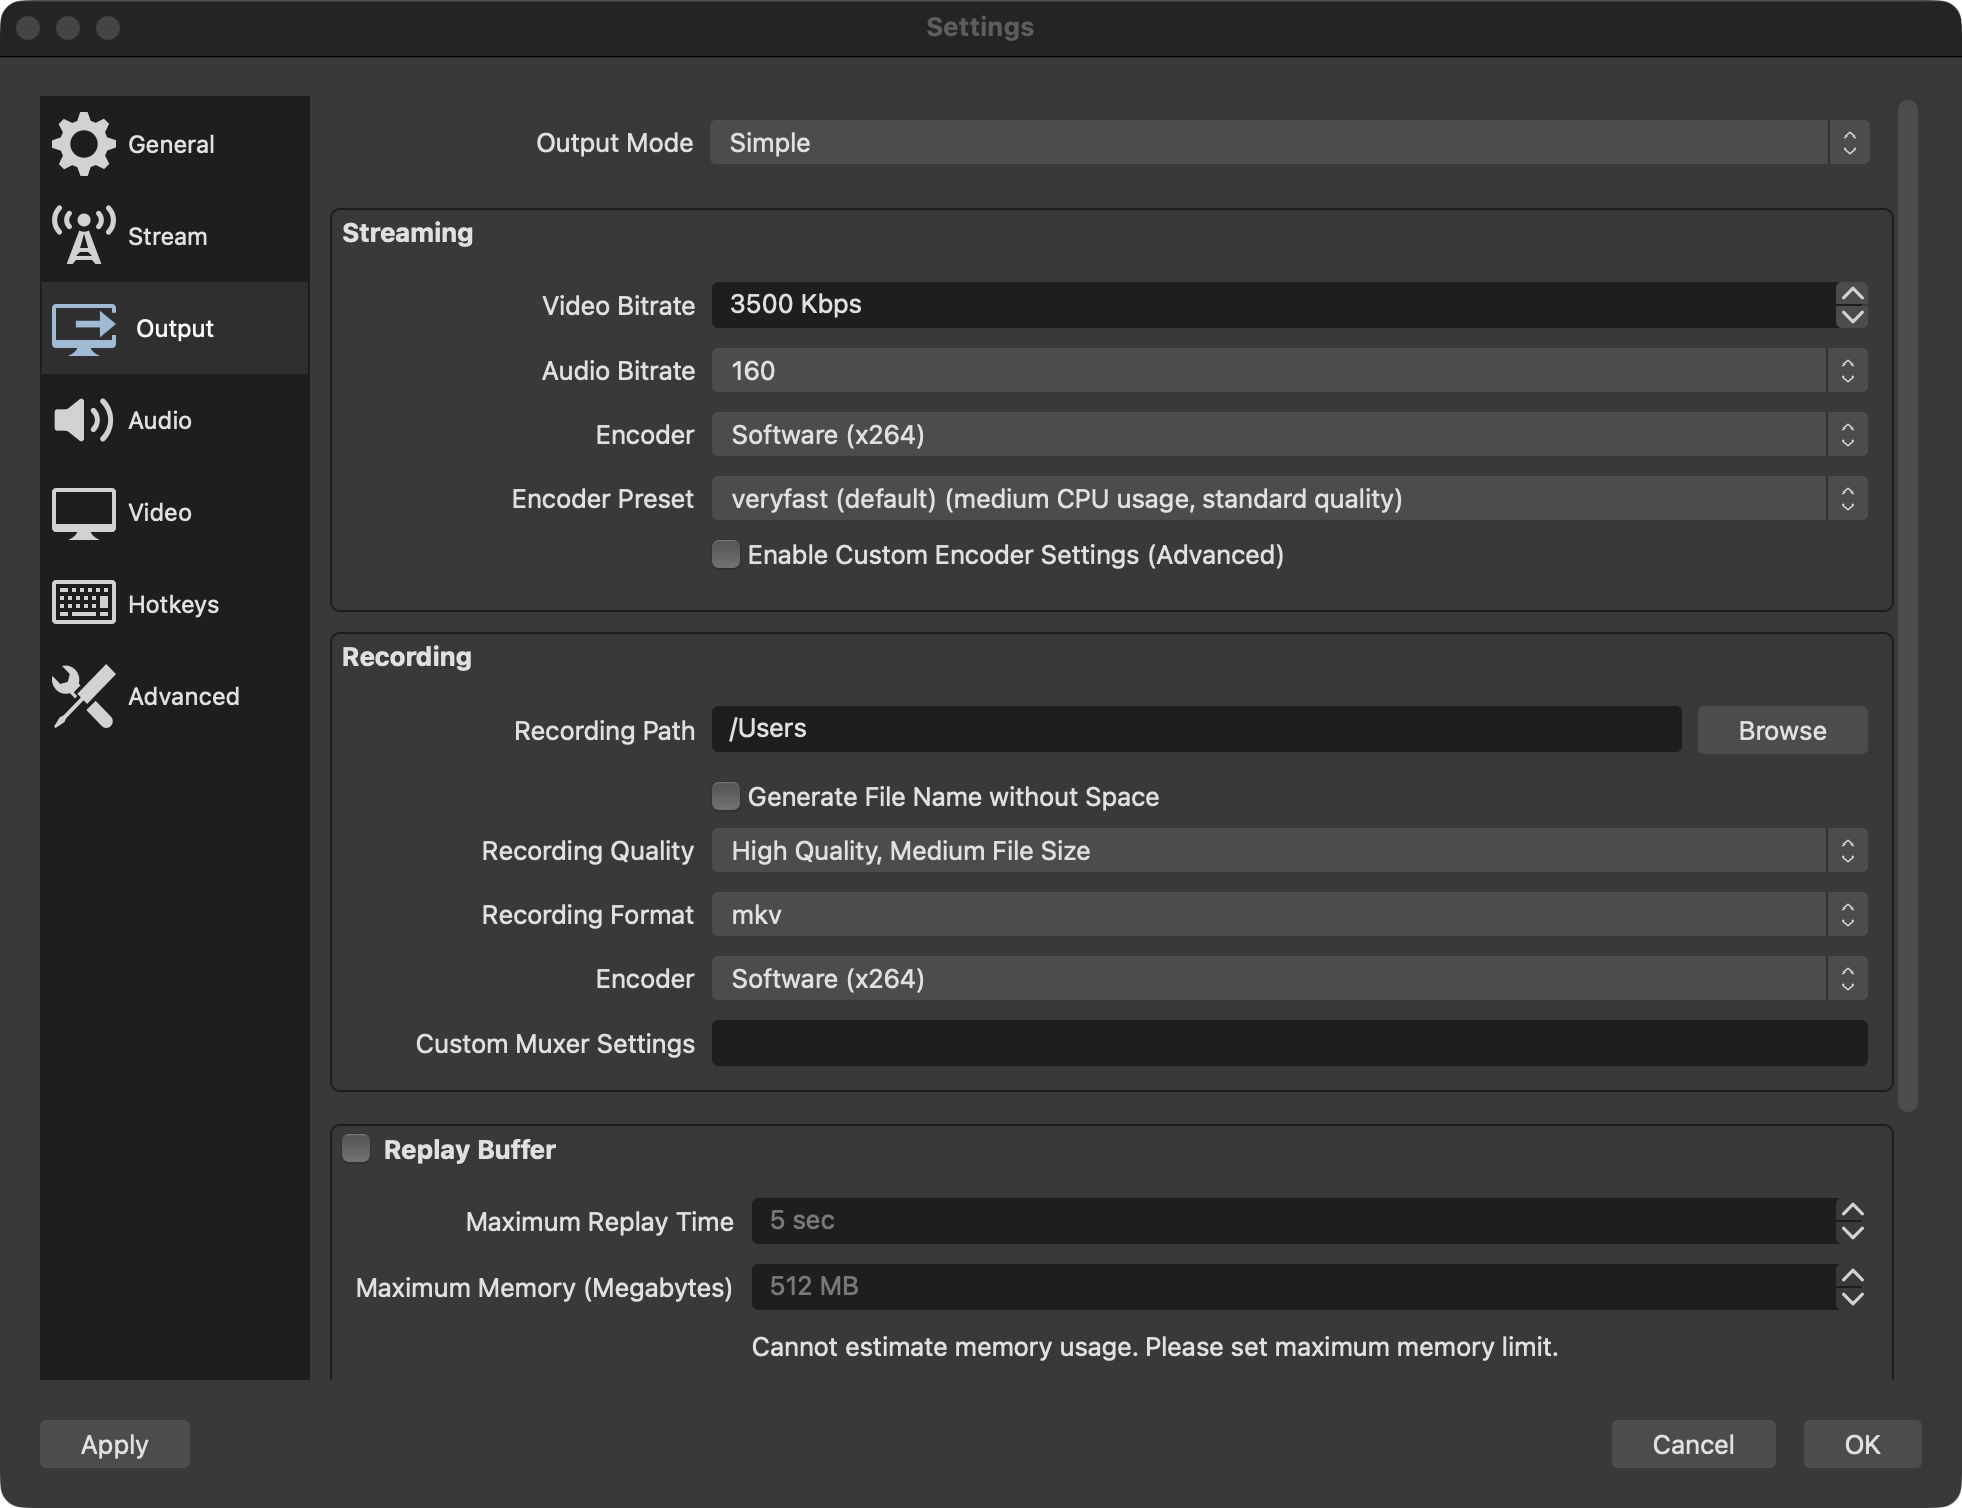This screenshot has width=1962, height=1508.
Task: Click the General gear icon
Action: click(84, 144)
